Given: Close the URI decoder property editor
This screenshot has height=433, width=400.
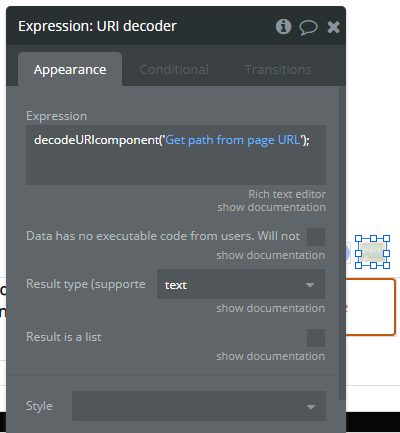Looking at the screenshot, I should [x=333, y=27].
